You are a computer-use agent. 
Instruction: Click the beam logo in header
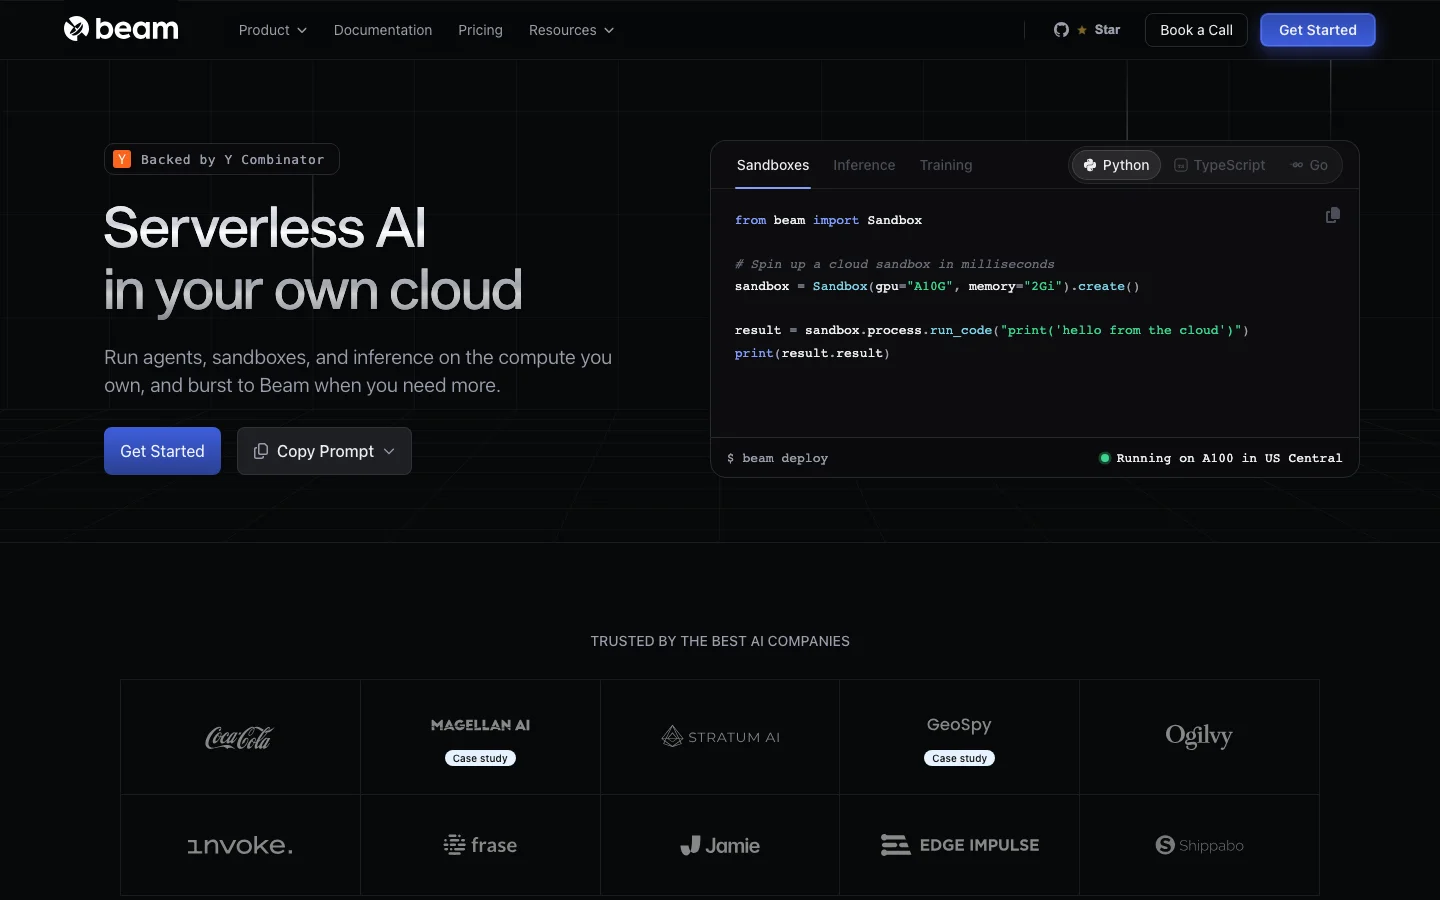pyautogui.click(x=121, y=29)
